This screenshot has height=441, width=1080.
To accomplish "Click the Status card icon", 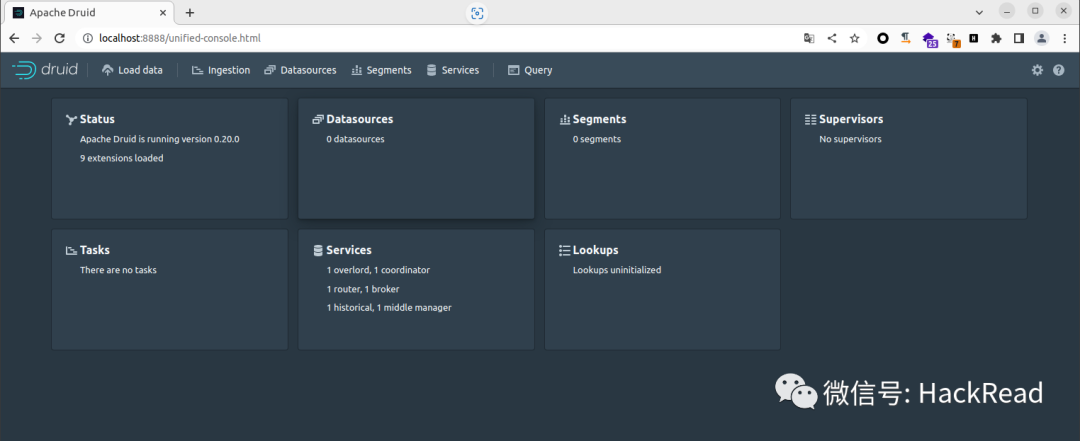I will click(70, 120).
